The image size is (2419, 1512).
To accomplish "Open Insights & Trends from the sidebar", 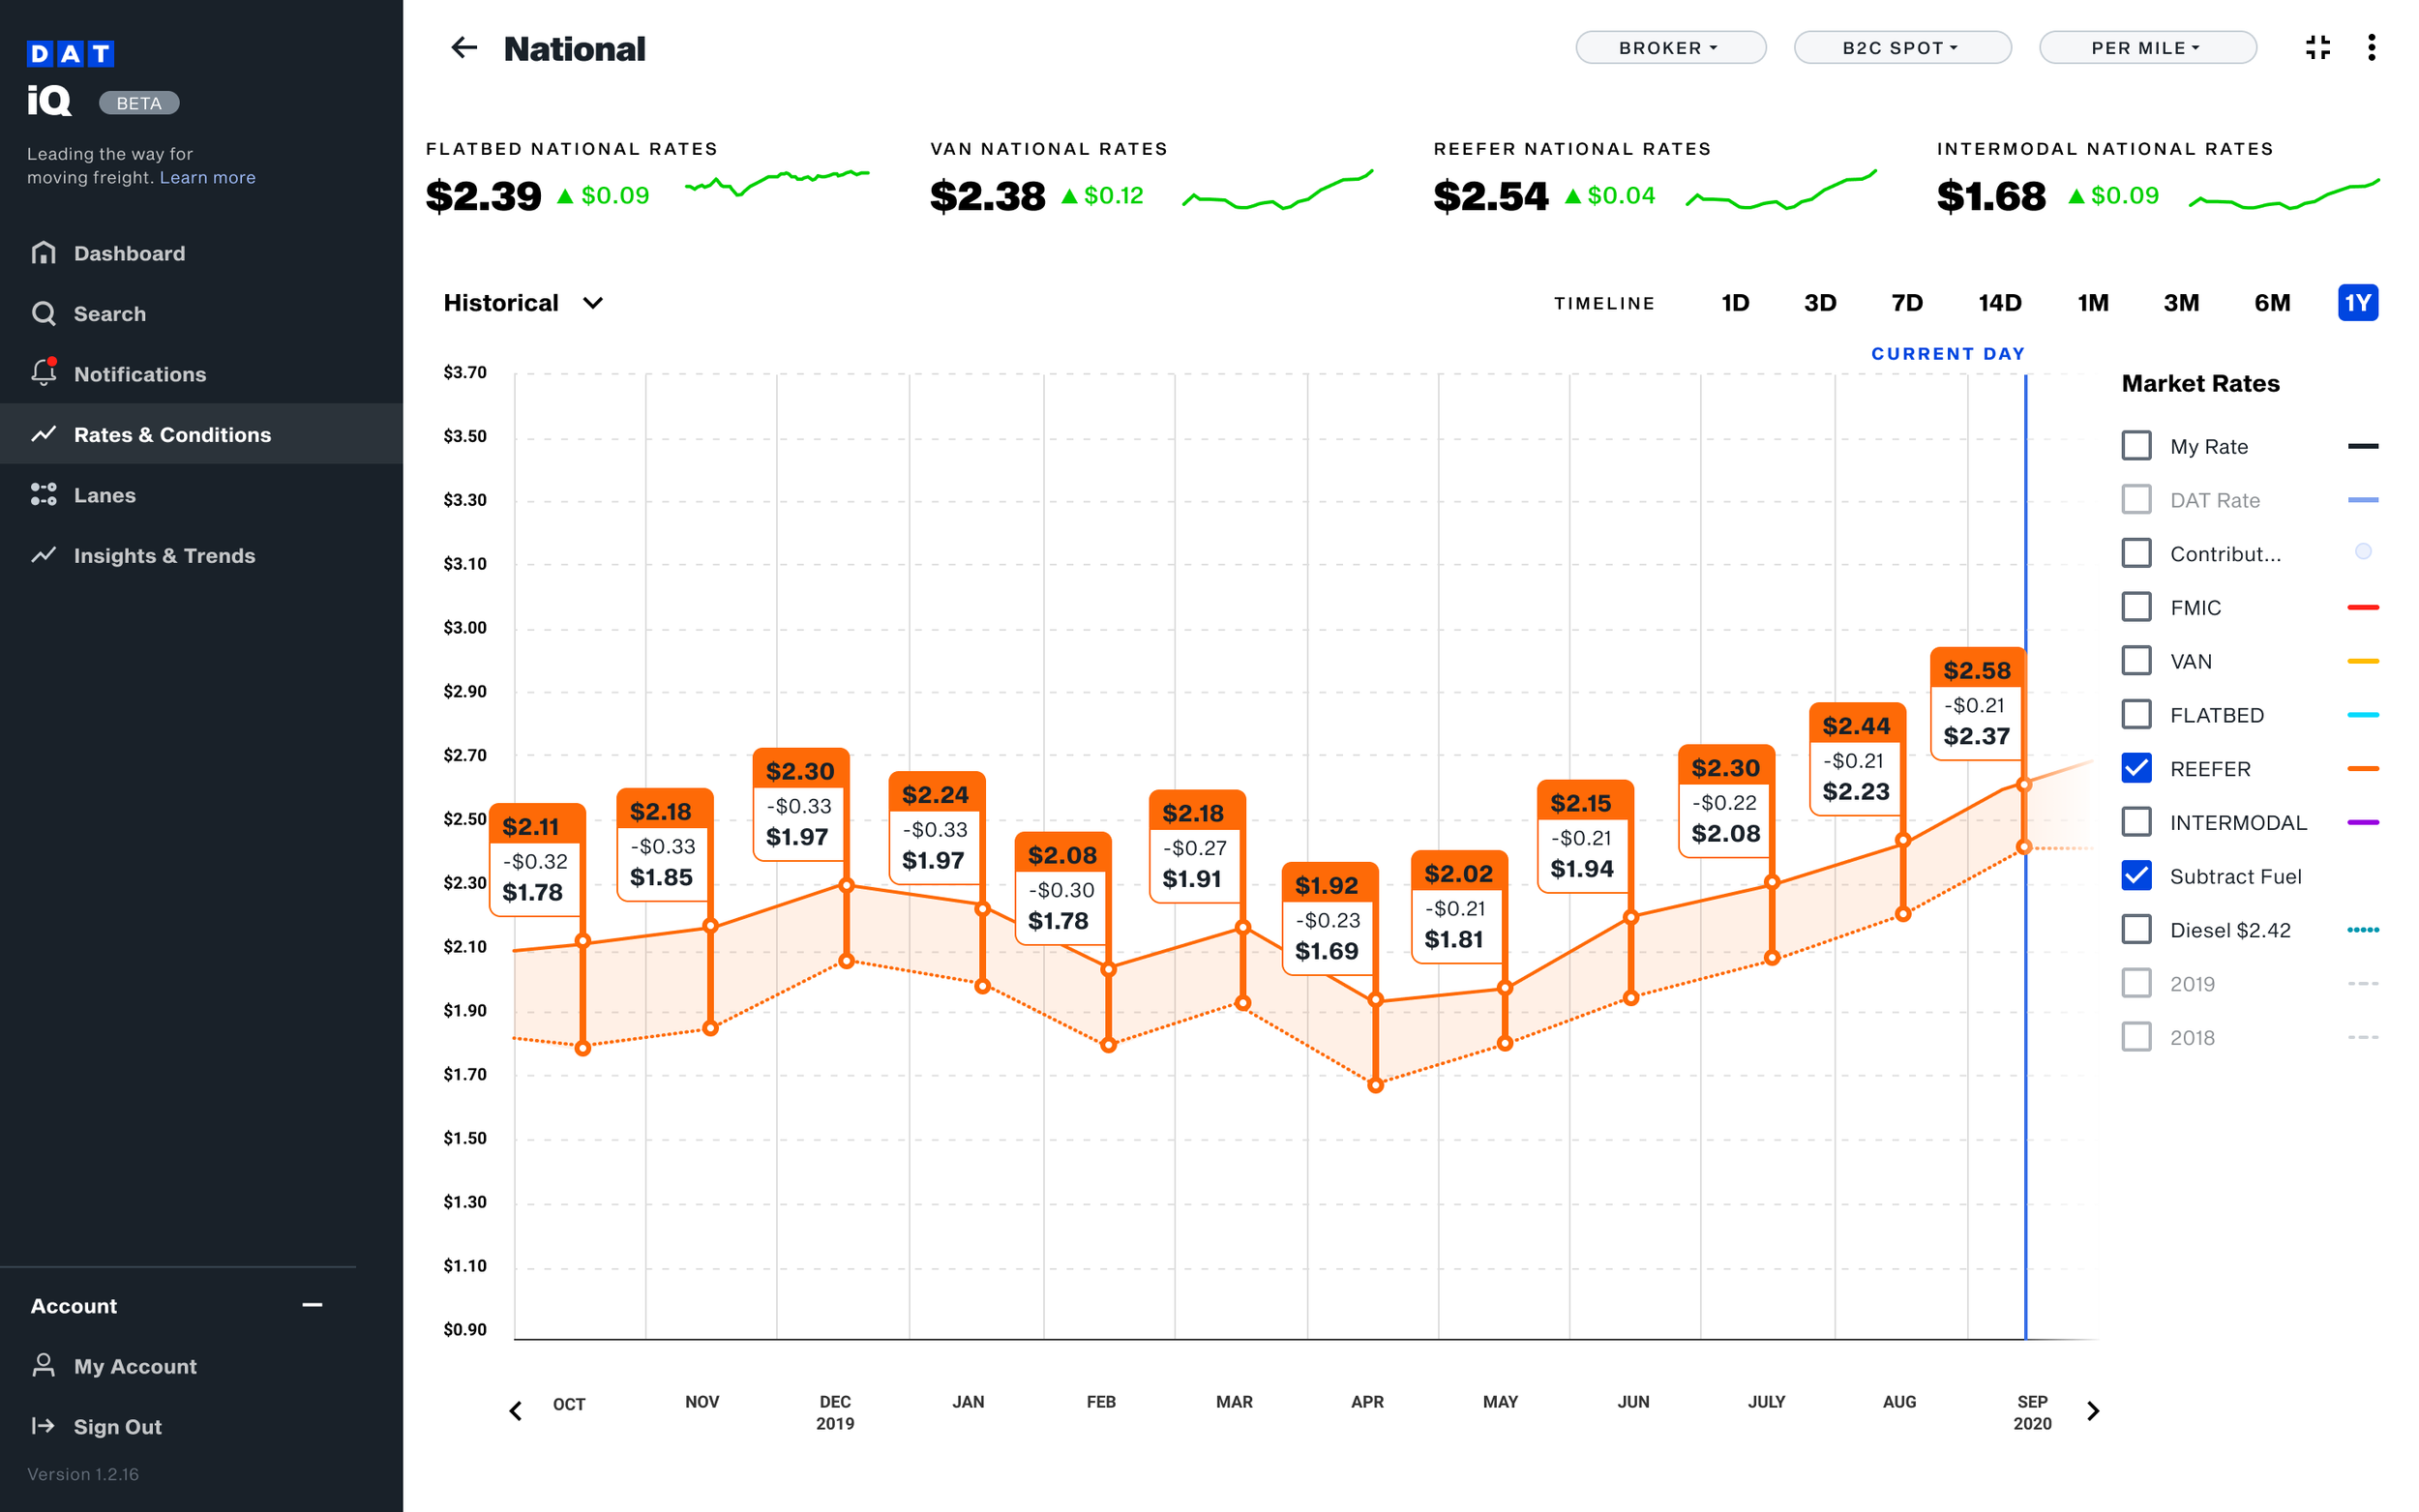I will point(165,555).
